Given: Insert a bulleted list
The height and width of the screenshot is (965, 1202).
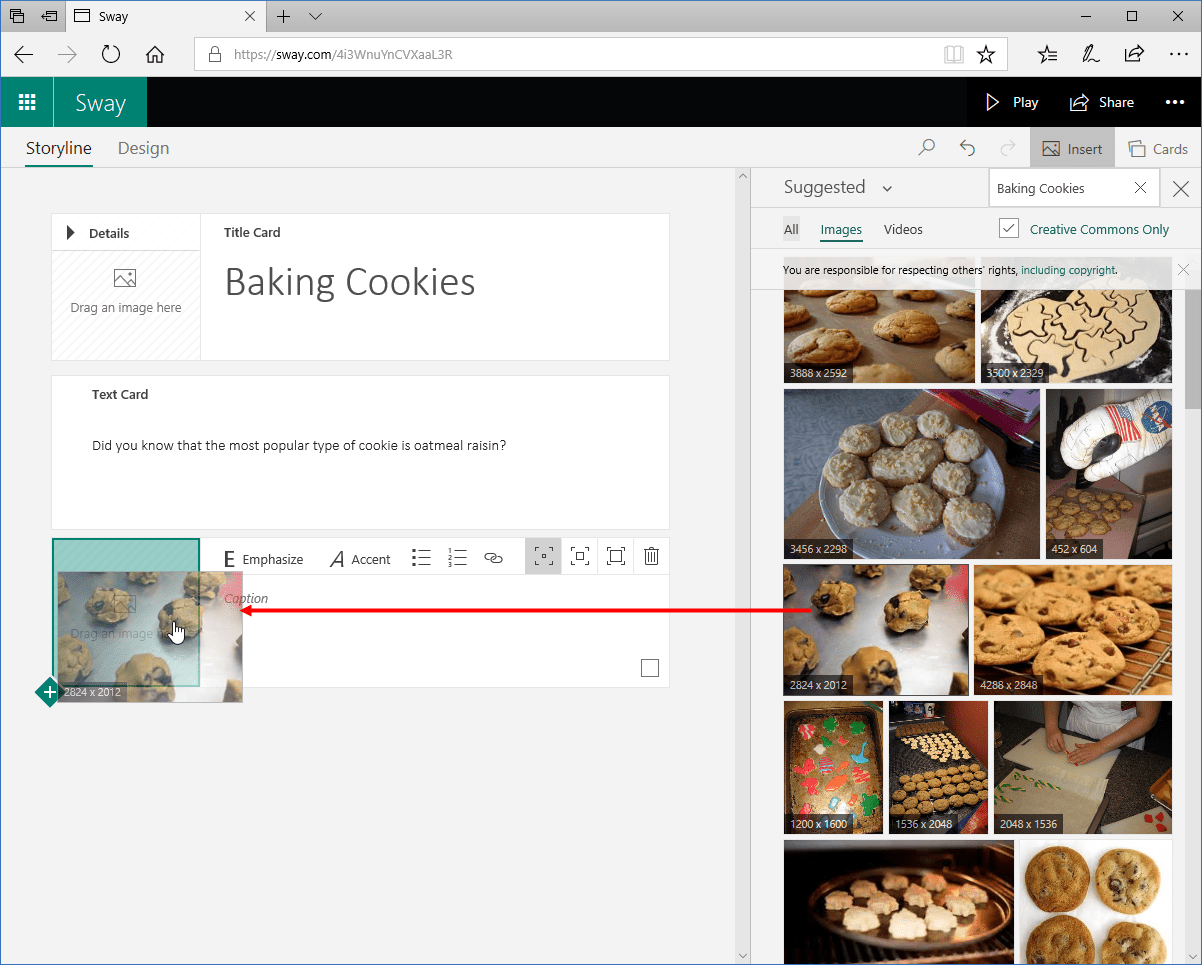Looking at the screenshot, I should (422, 557).
